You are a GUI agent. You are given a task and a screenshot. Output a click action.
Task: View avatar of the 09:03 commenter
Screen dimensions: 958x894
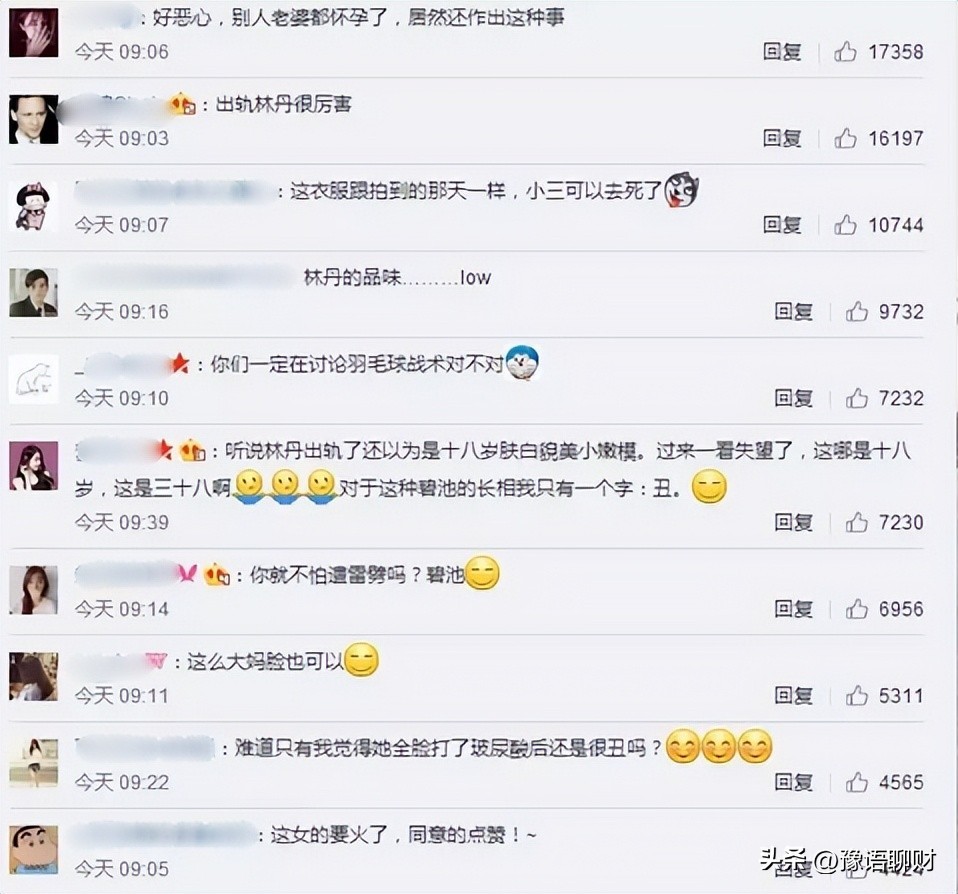pos(34,120)
